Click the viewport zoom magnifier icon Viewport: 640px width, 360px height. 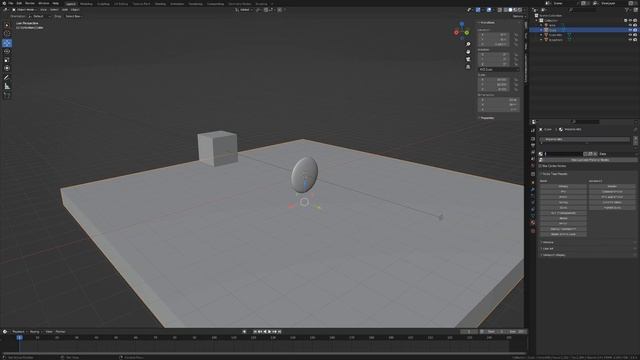tap(468, 44)
